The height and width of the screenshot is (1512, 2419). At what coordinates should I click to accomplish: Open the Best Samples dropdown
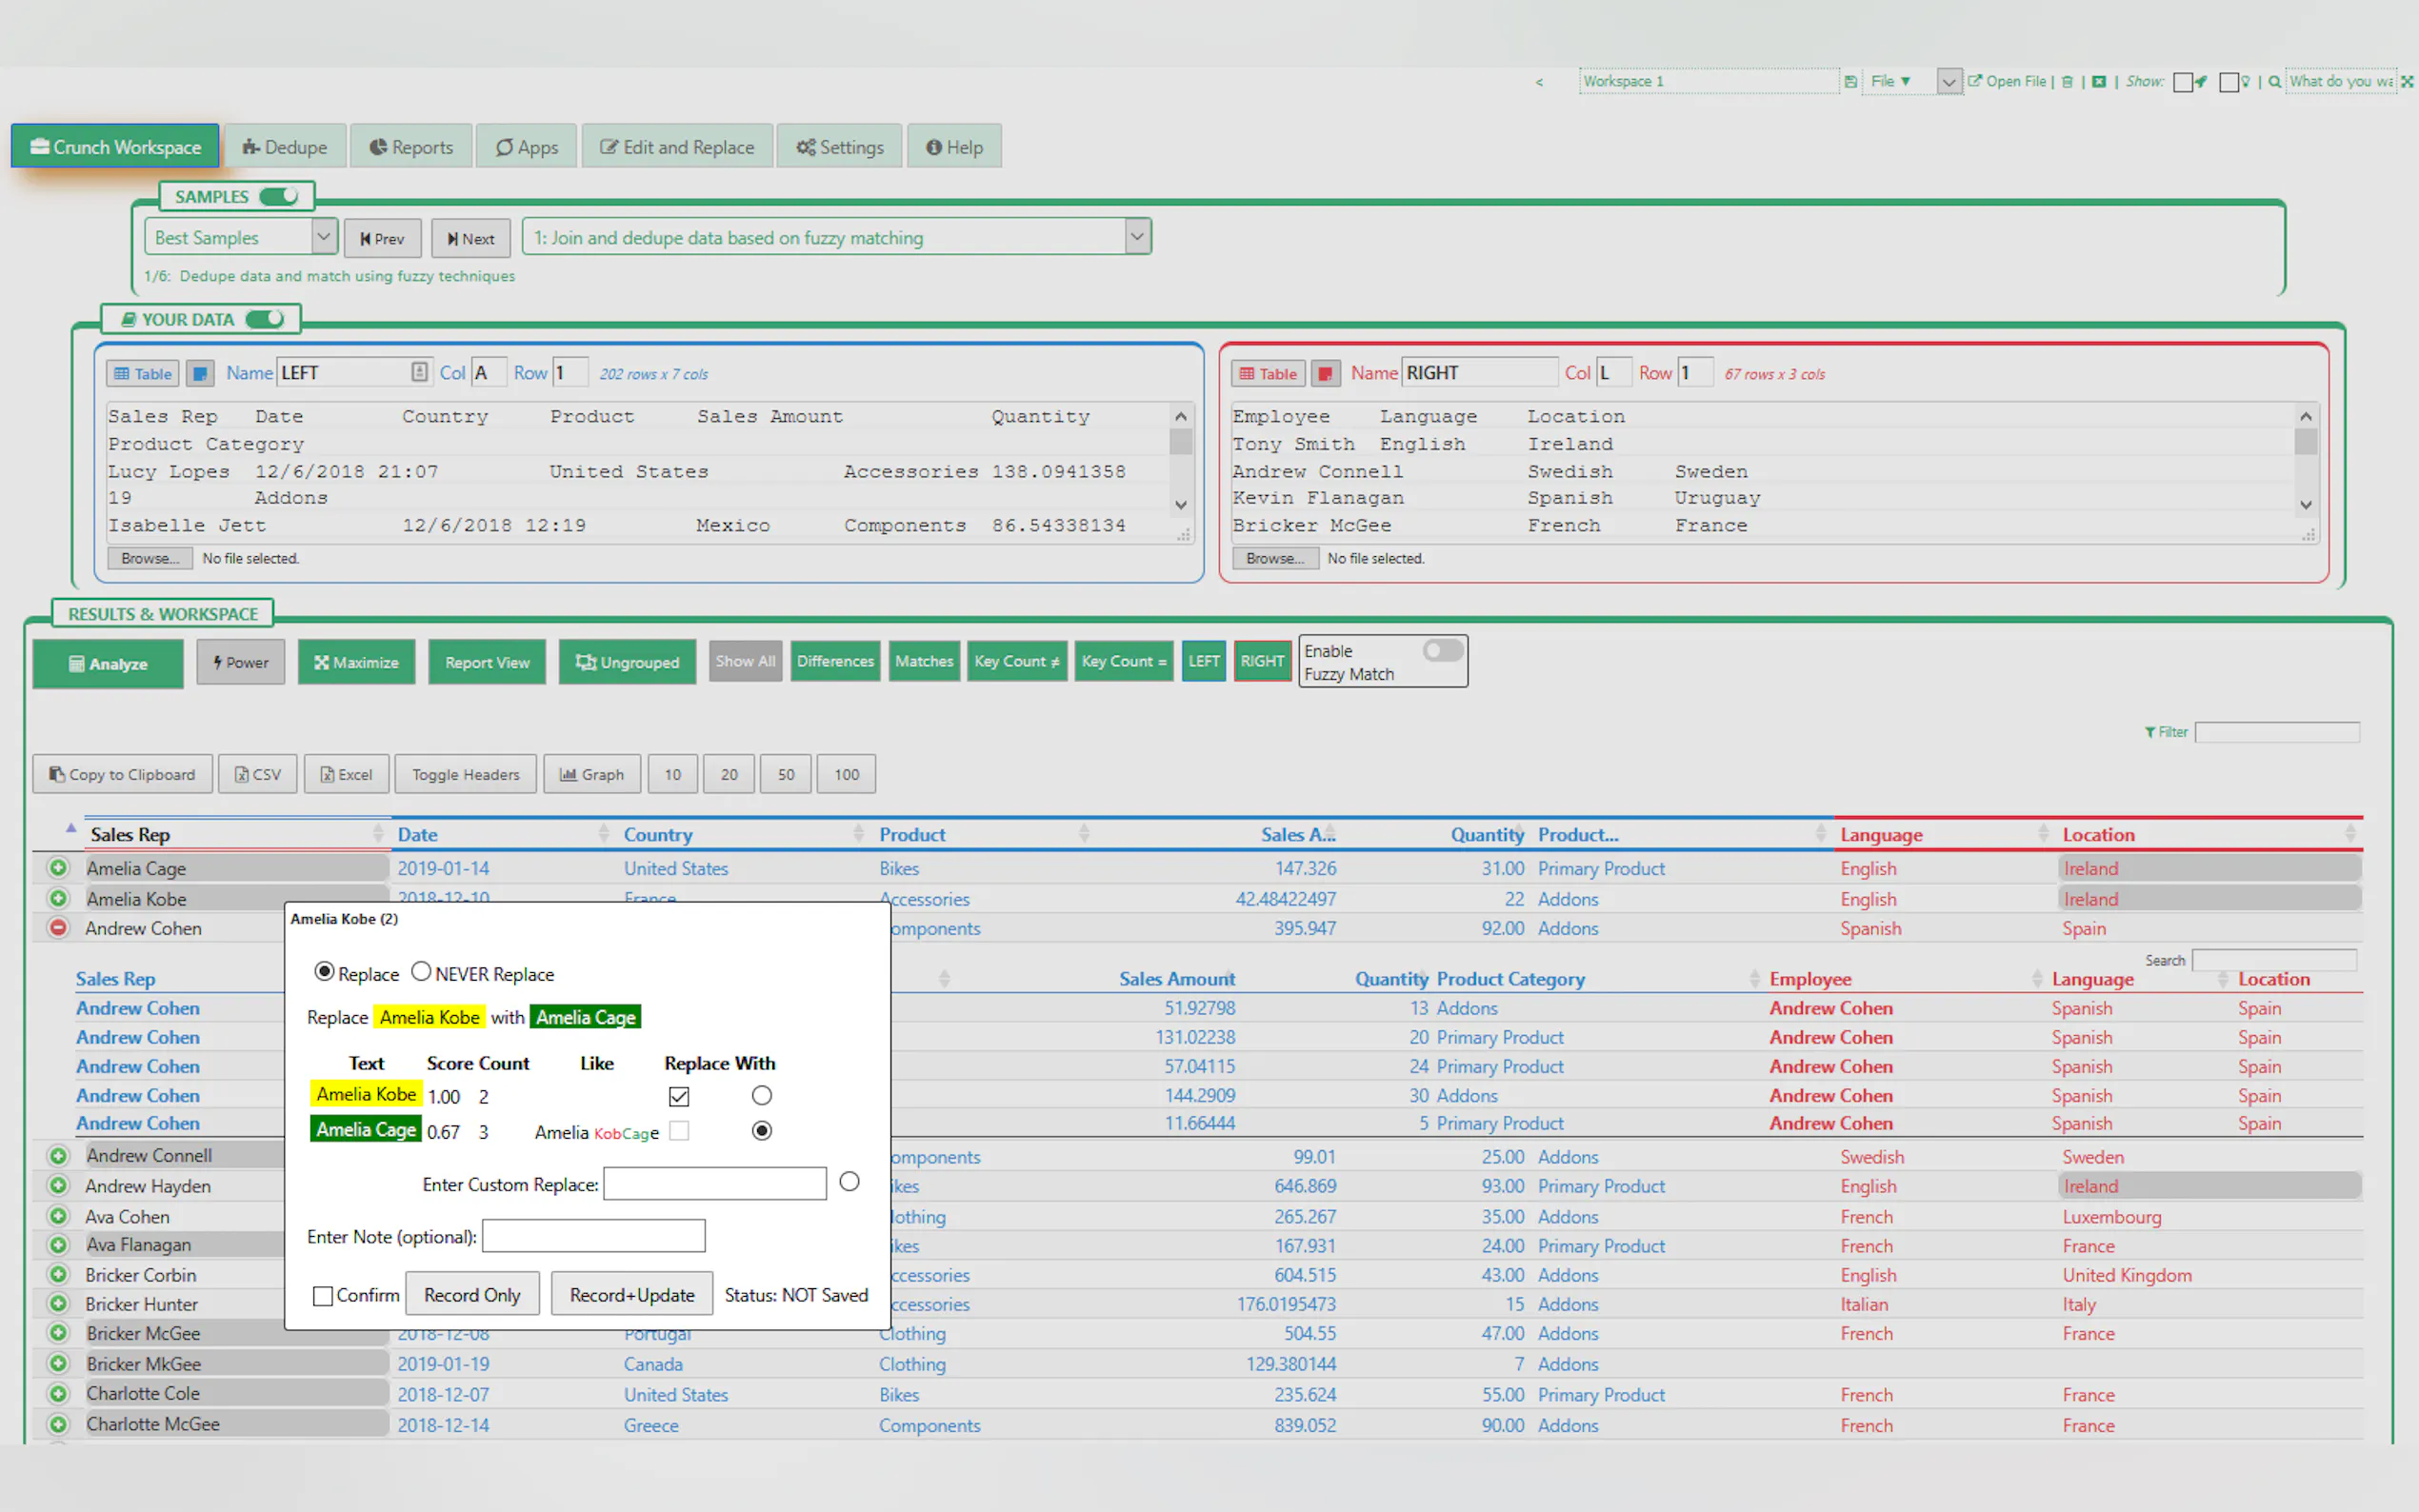(241, 238)
